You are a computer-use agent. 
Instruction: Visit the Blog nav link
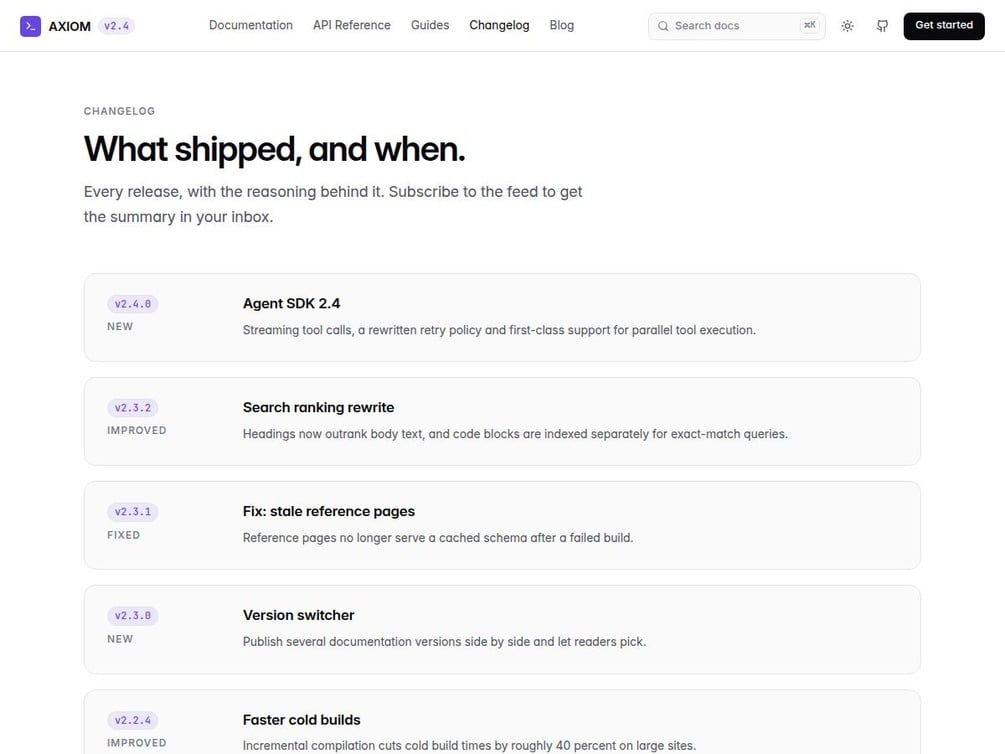(561, 25)
